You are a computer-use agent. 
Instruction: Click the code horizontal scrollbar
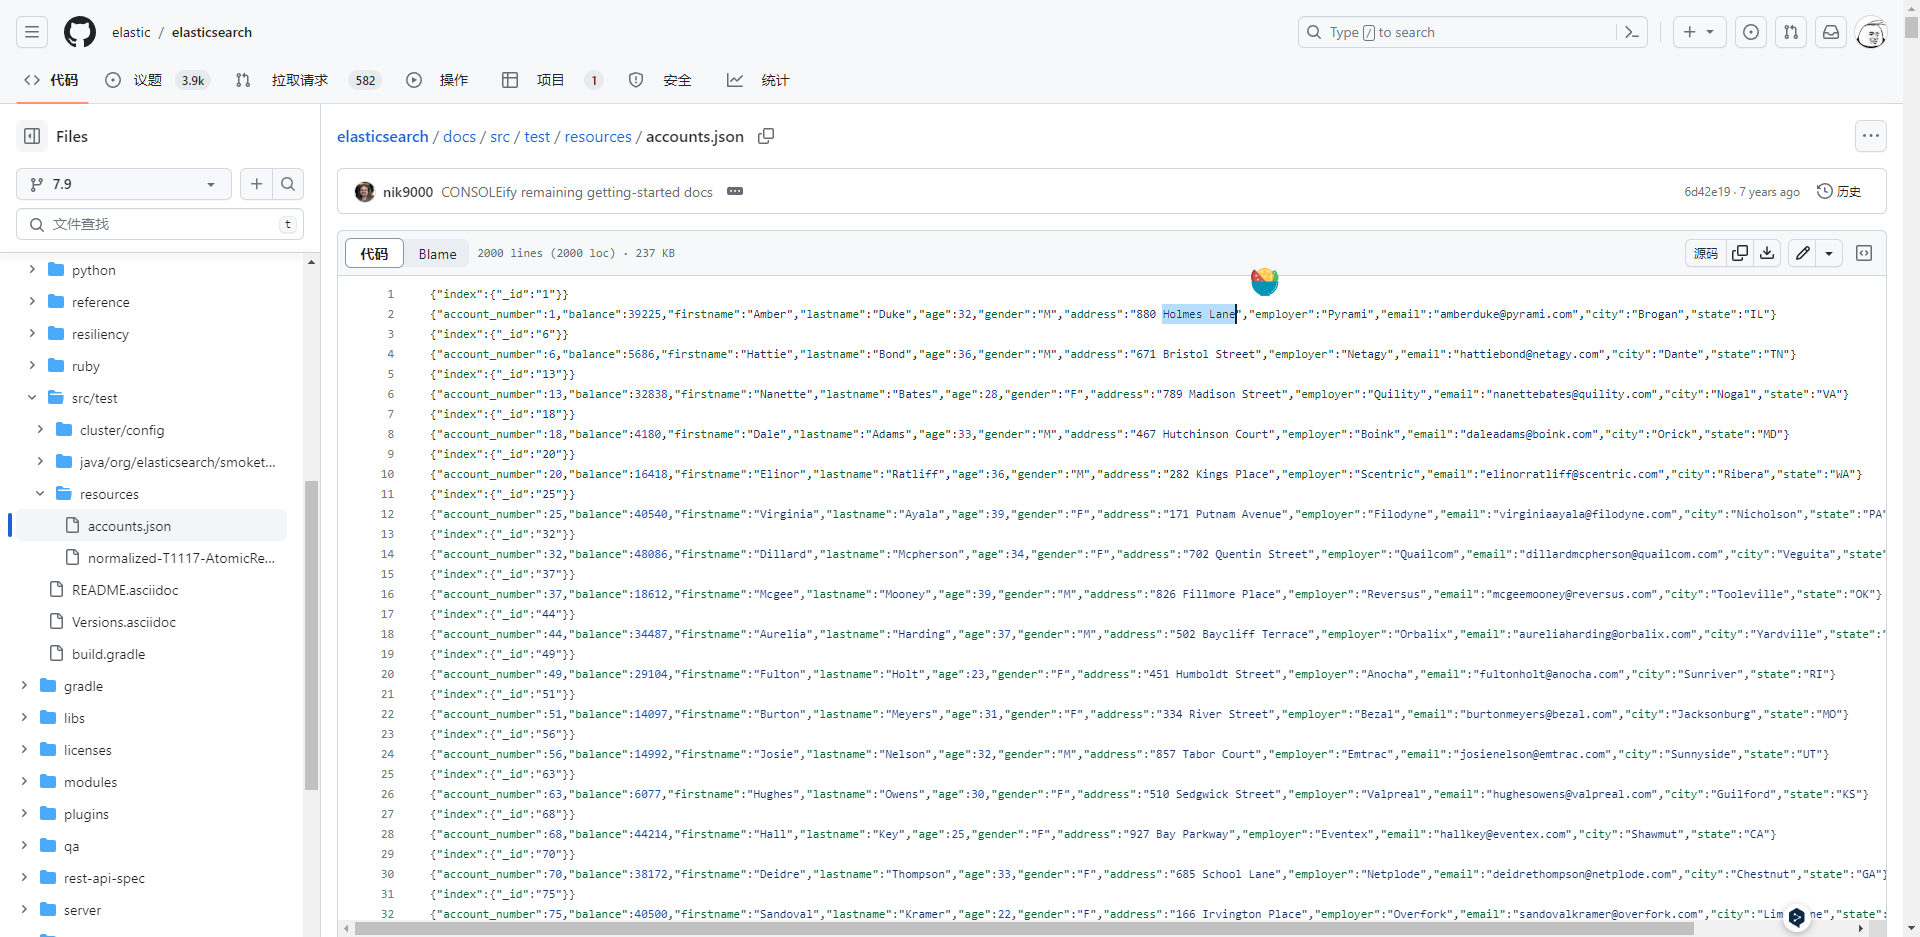1023,928
